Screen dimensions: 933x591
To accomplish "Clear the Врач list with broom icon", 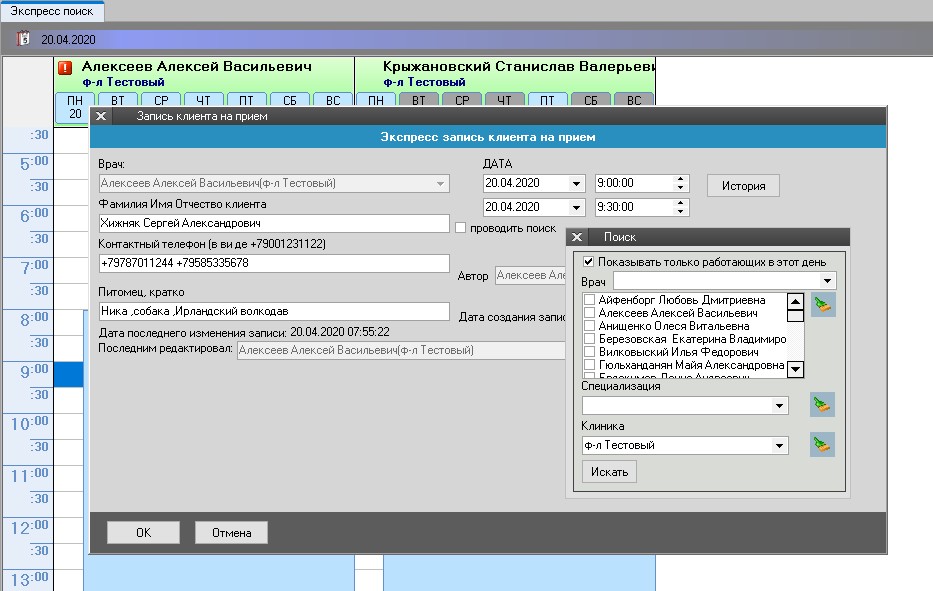I will (x=822, y=305).
